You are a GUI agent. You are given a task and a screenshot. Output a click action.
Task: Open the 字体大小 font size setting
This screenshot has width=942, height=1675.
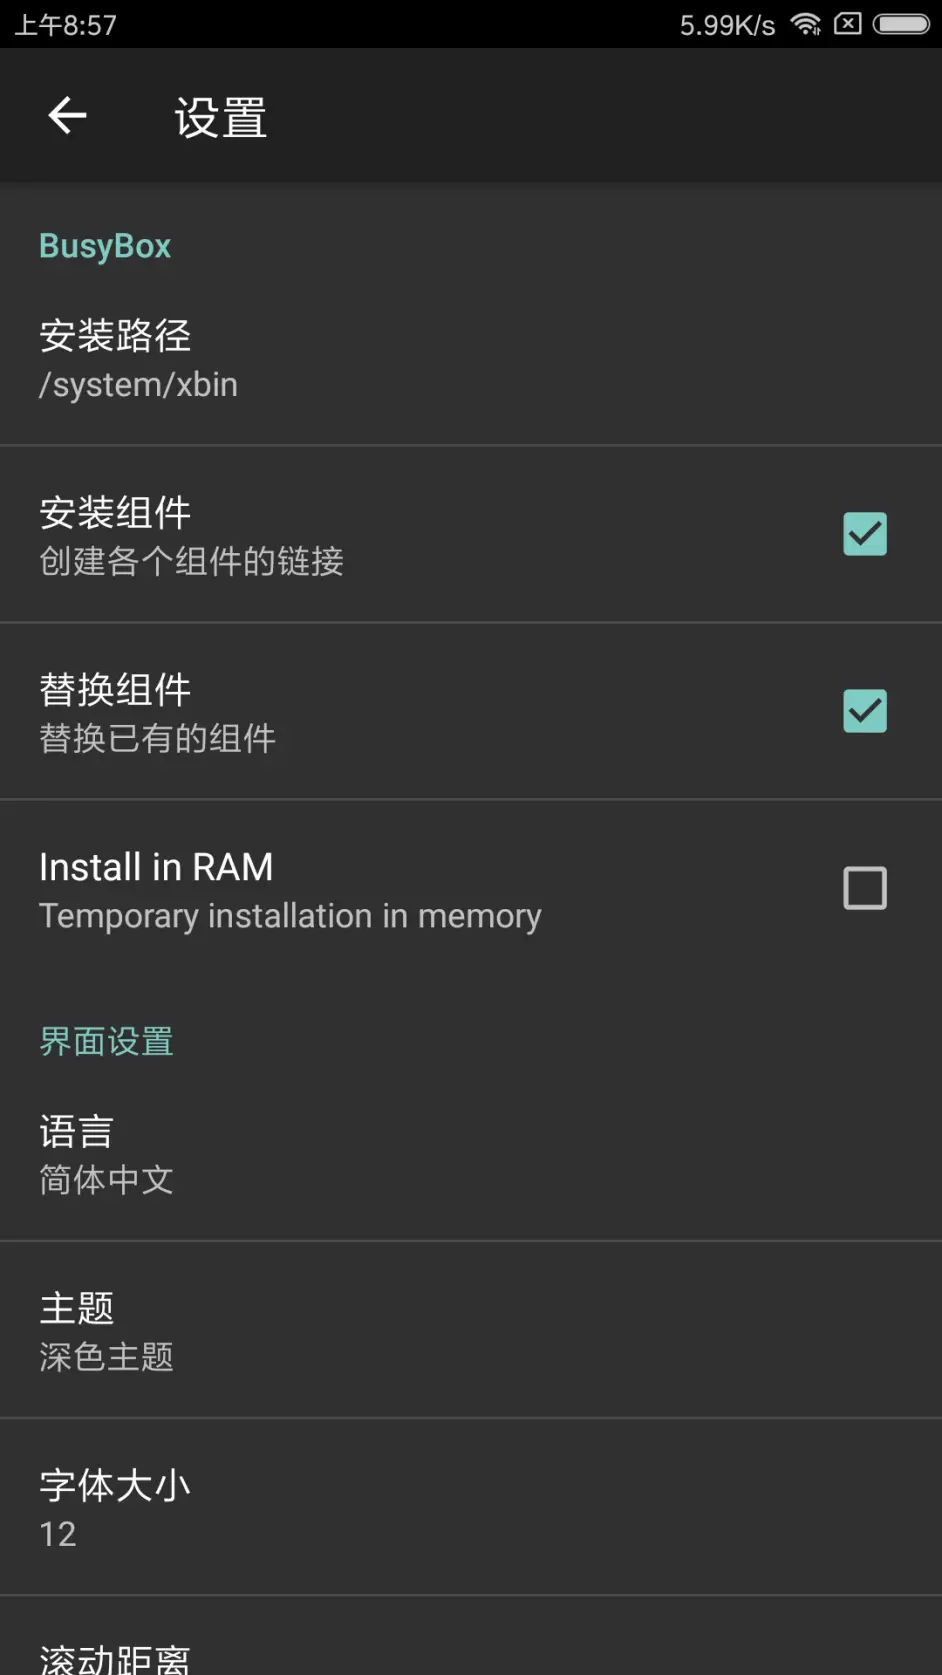point(471,1508)
